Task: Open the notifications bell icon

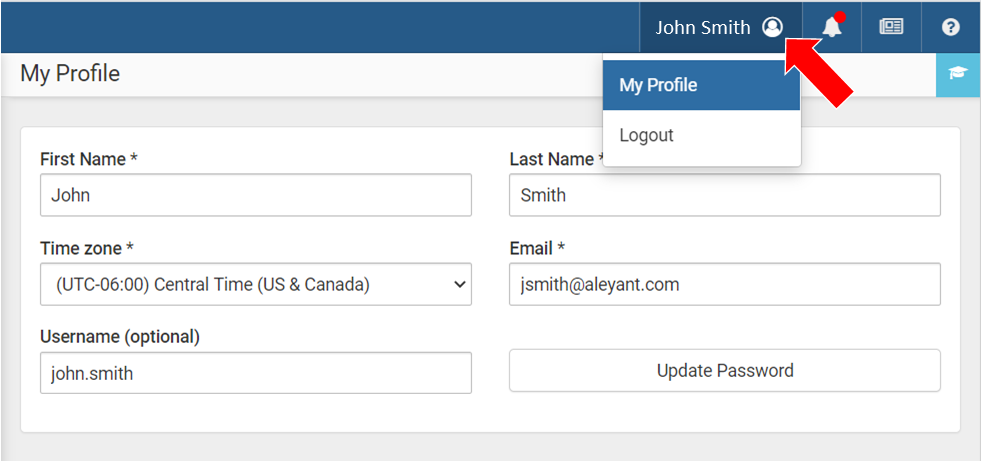Action: coord(832,27)
